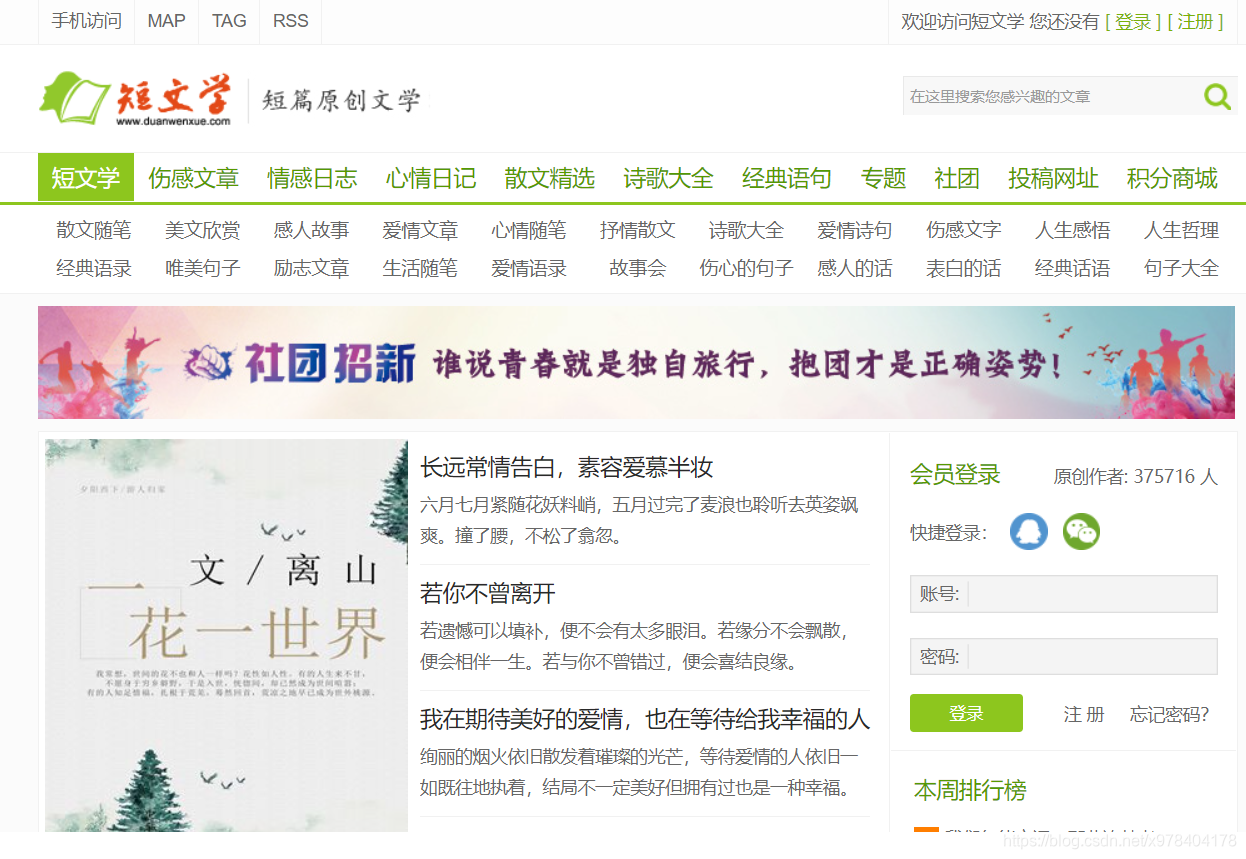
Task: Open the TAG link
Action: tap(229, 21)
